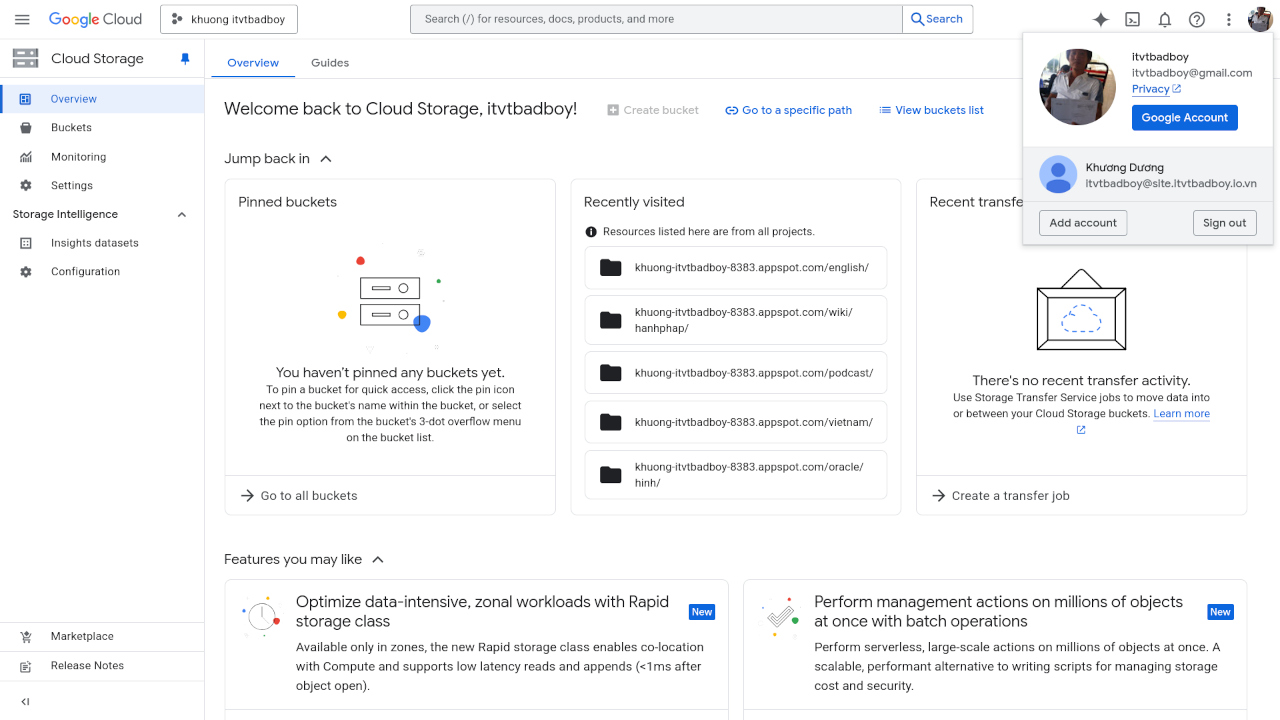The width and height of the screenshot is (1280, 720).
Task: Open the batch operations feature card
Action: point(995,648)
